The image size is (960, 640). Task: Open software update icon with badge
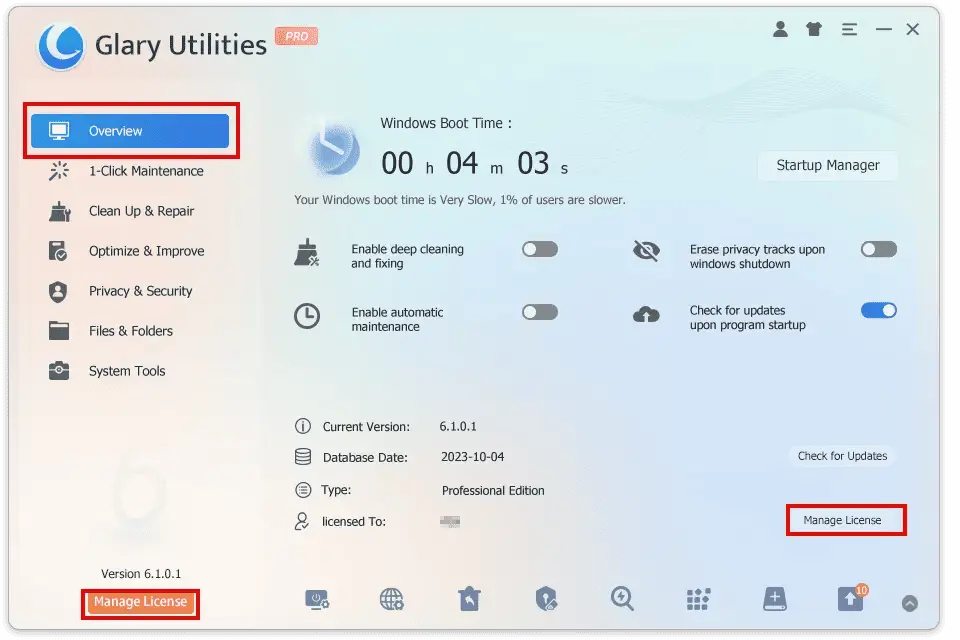point(851,598)
